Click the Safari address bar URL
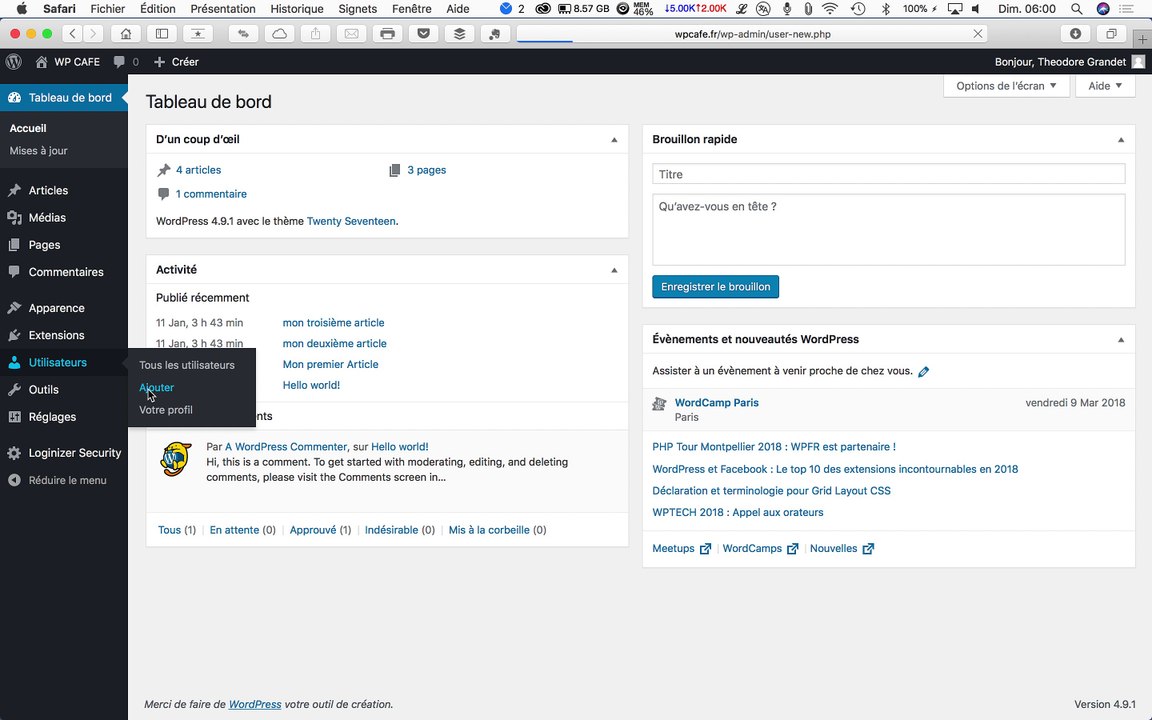1152x720 pixels. tap(752, 34)
